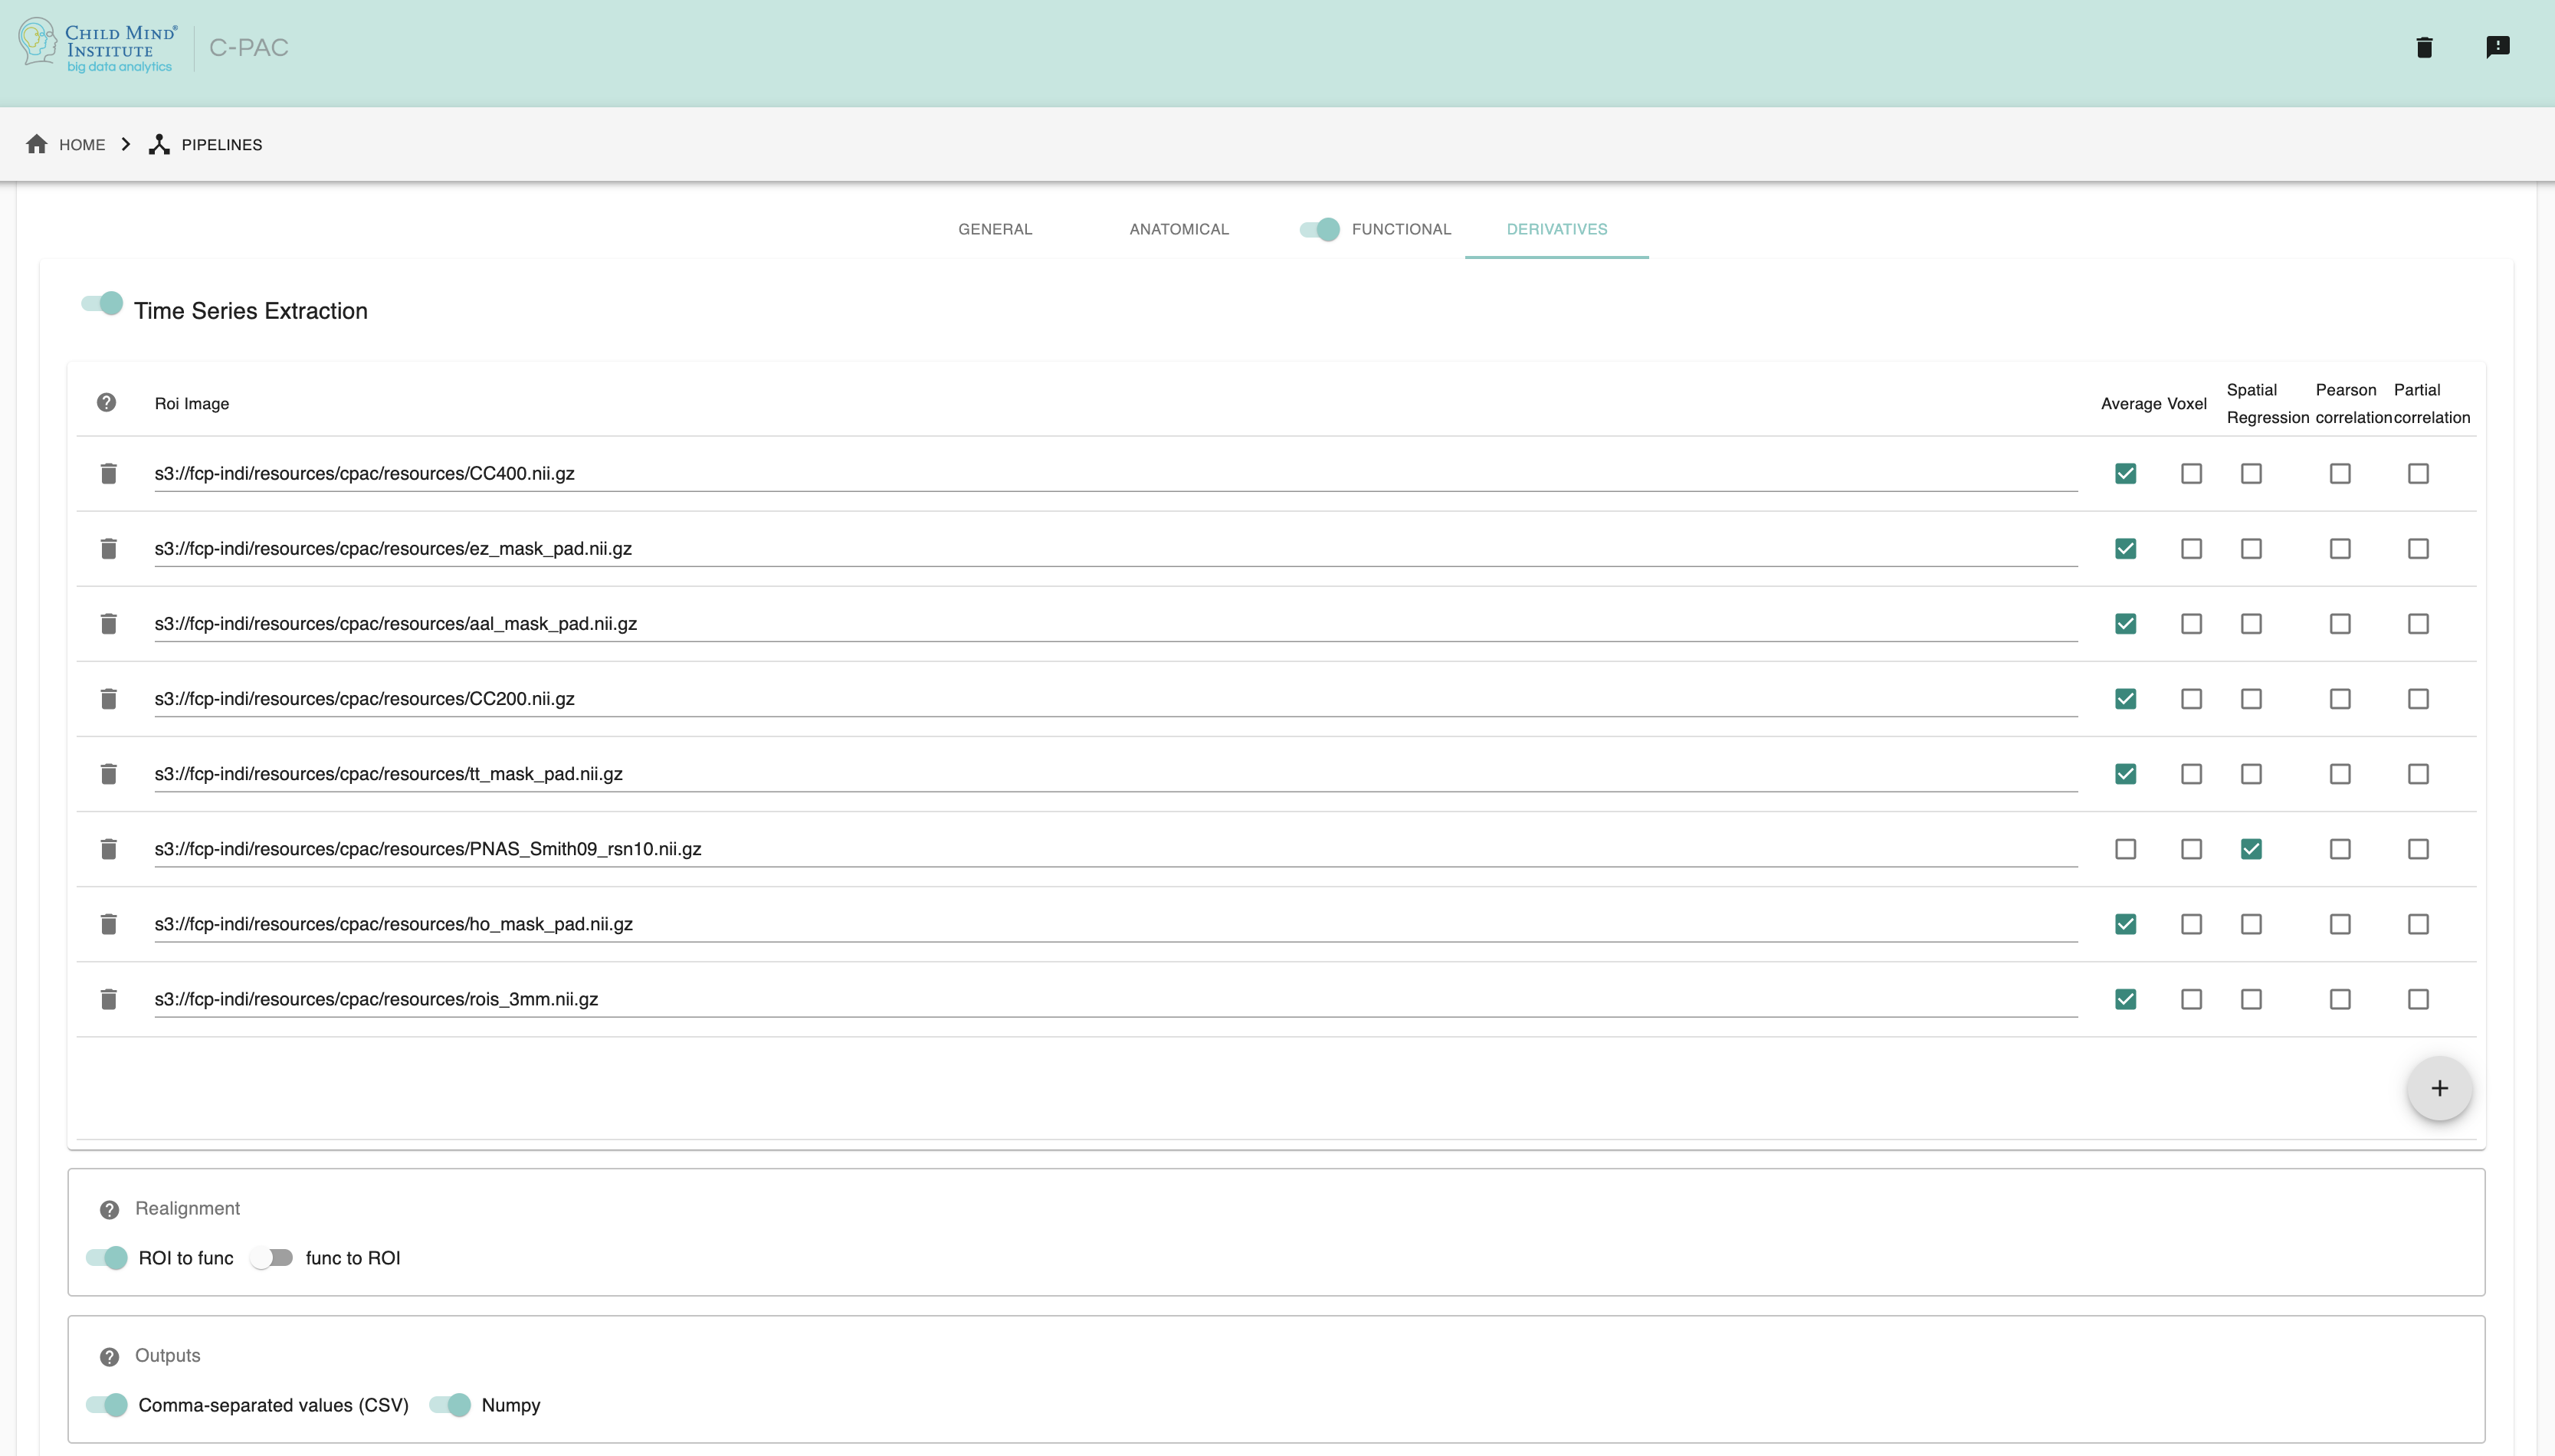
Task: Check Voxel for the CC200.nii.gz row
Action: pos(2191,699)
